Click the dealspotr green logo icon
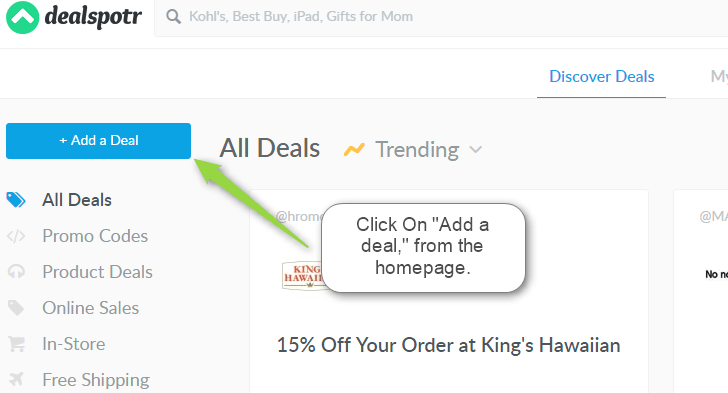Viewport: 728px width, 393px height. pyautogui.click(x=22, y=17)
